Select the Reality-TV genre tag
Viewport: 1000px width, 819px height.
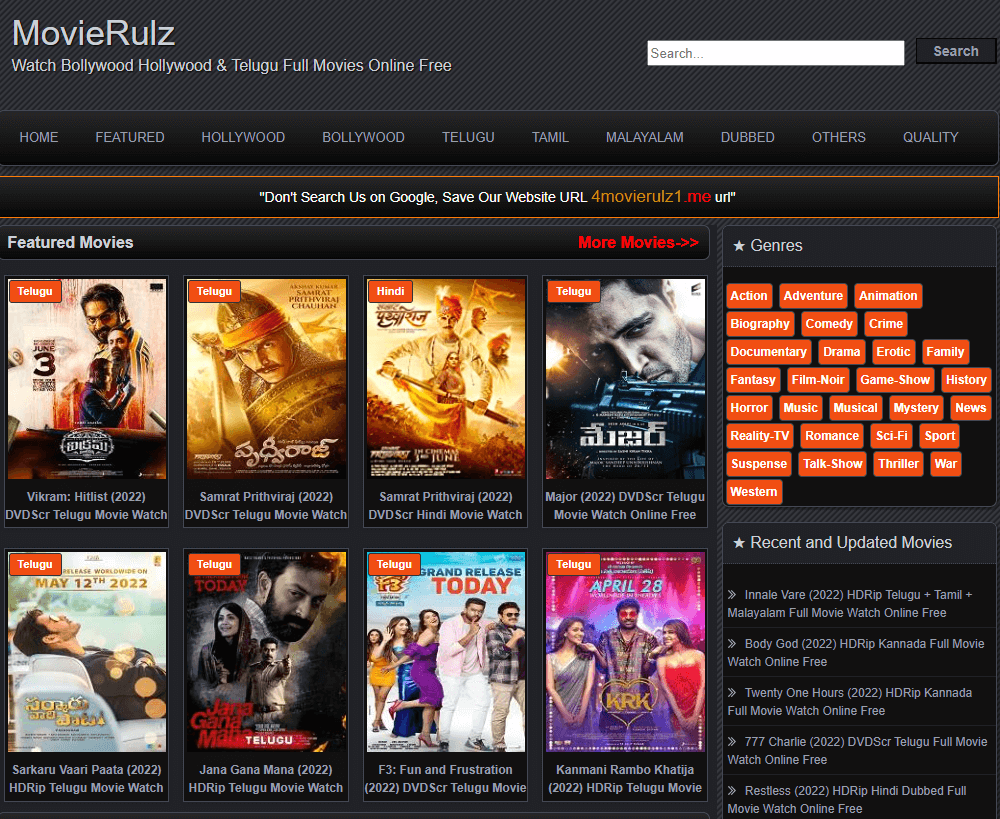[760, 436]
